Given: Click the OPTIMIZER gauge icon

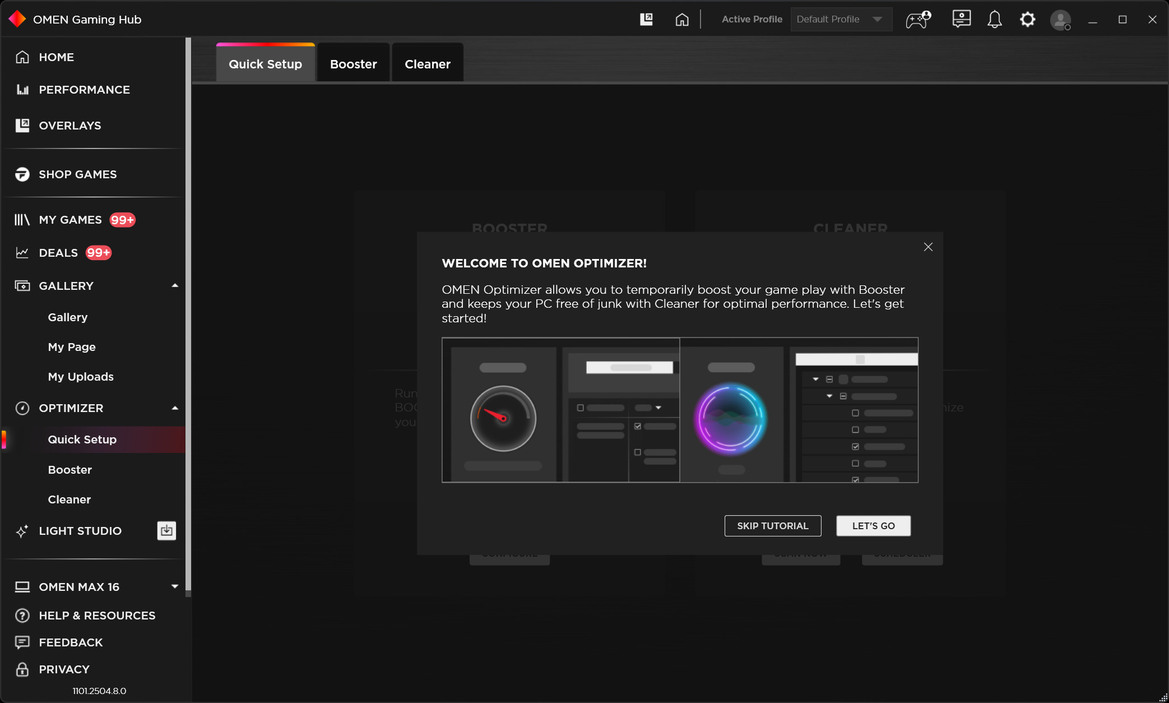Looking at the screenshot, I should 22,408.
